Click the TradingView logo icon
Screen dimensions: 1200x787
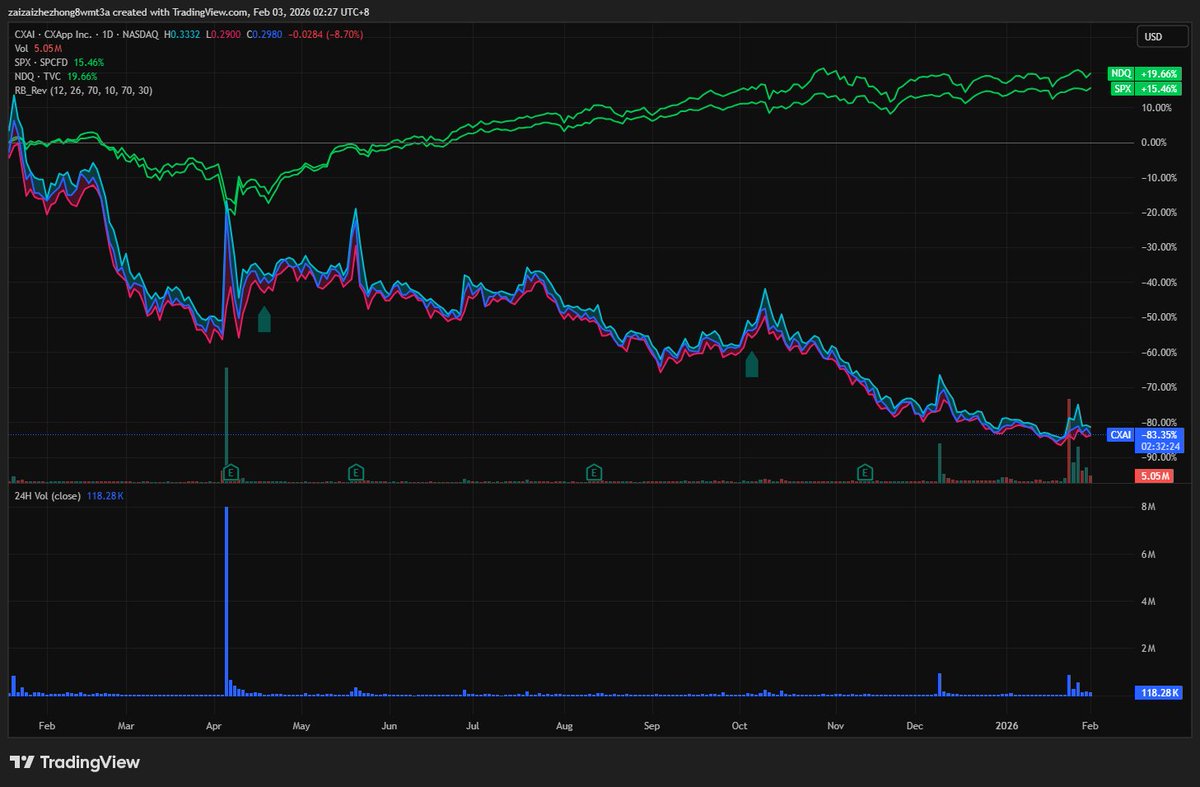[22, 762]
